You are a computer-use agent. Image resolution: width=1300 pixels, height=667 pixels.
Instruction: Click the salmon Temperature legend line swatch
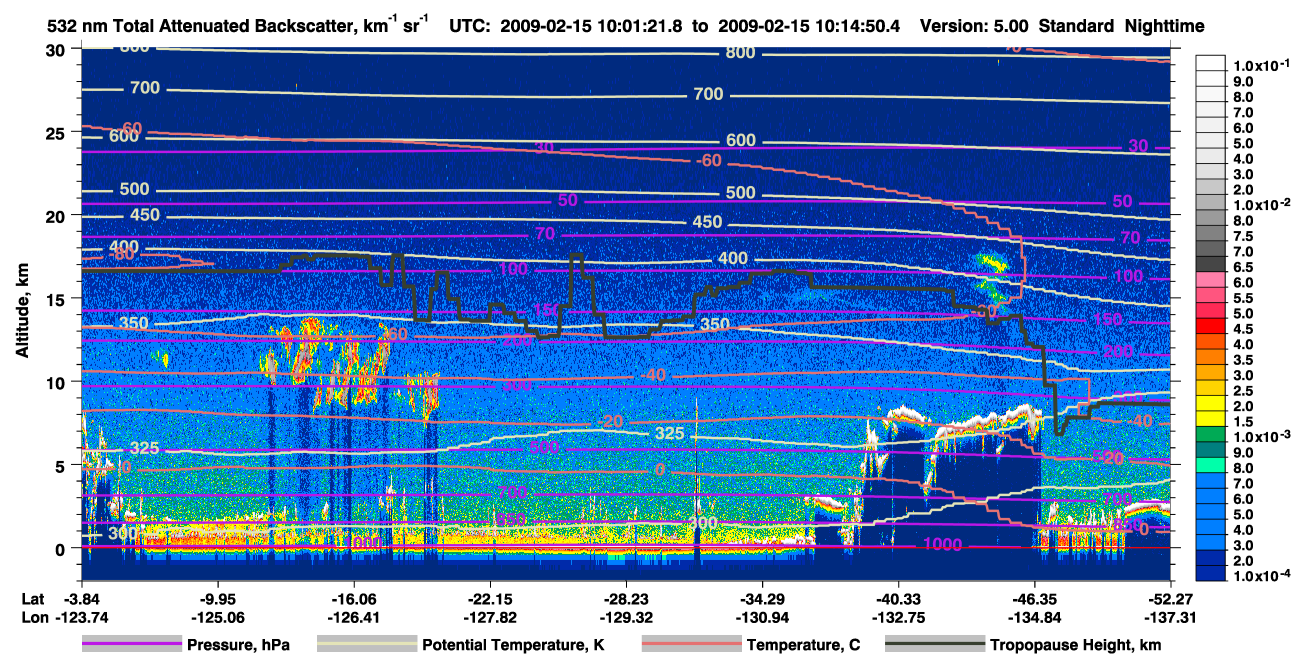[692, 645]
